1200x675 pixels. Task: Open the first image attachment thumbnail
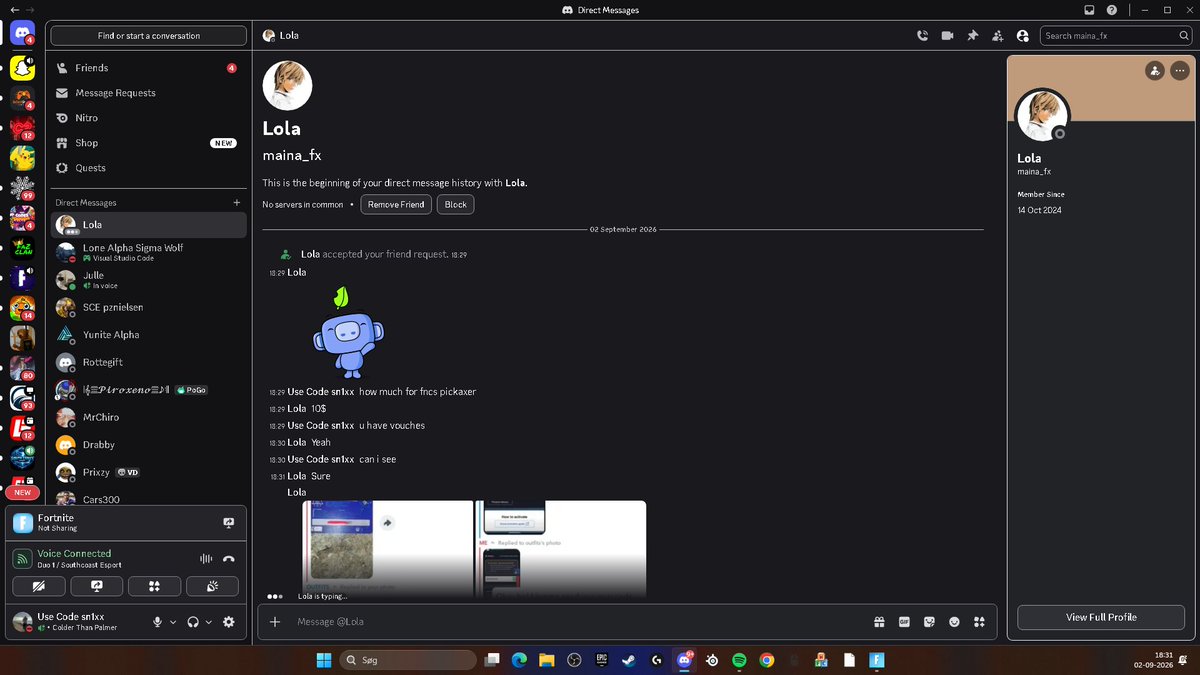[x=388, y=549]
